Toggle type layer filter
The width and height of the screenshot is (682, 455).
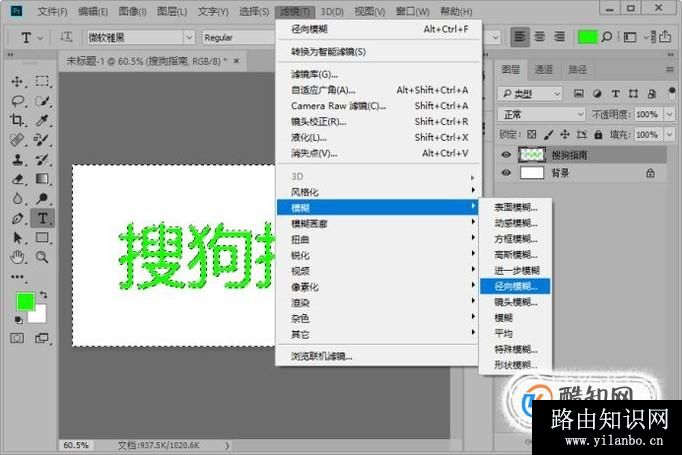point(615,94)
